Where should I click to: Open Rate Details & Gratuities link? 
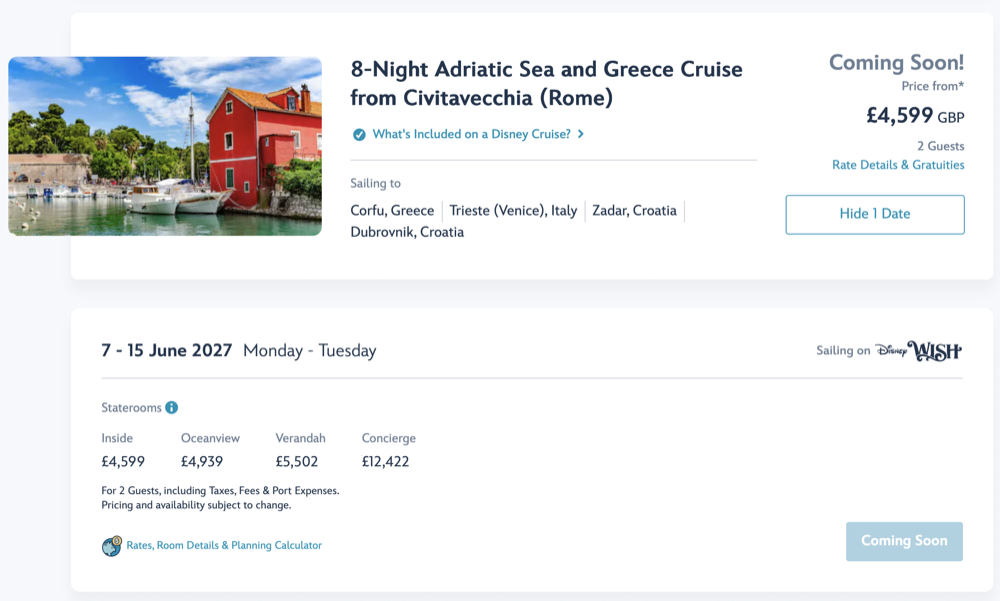(898, 165)
